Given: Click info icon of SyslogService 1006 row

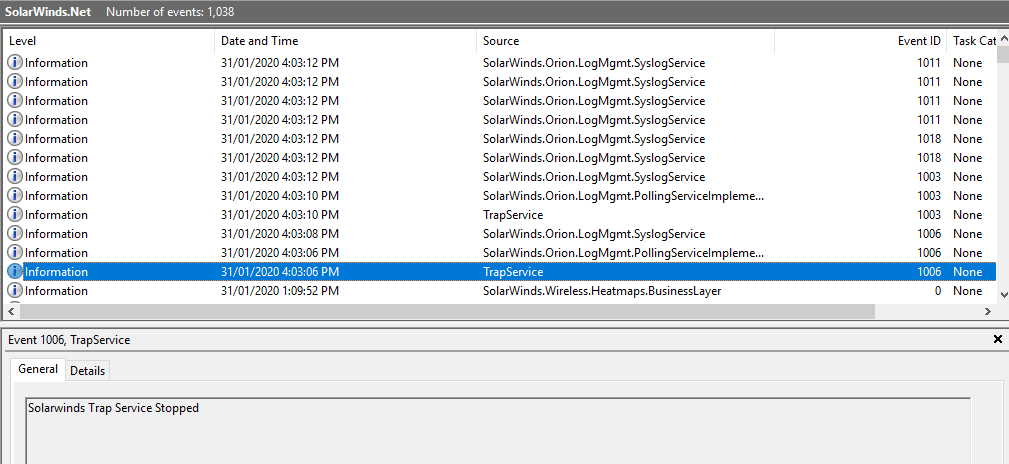Looking at the screenshot, I should (14, 234).
